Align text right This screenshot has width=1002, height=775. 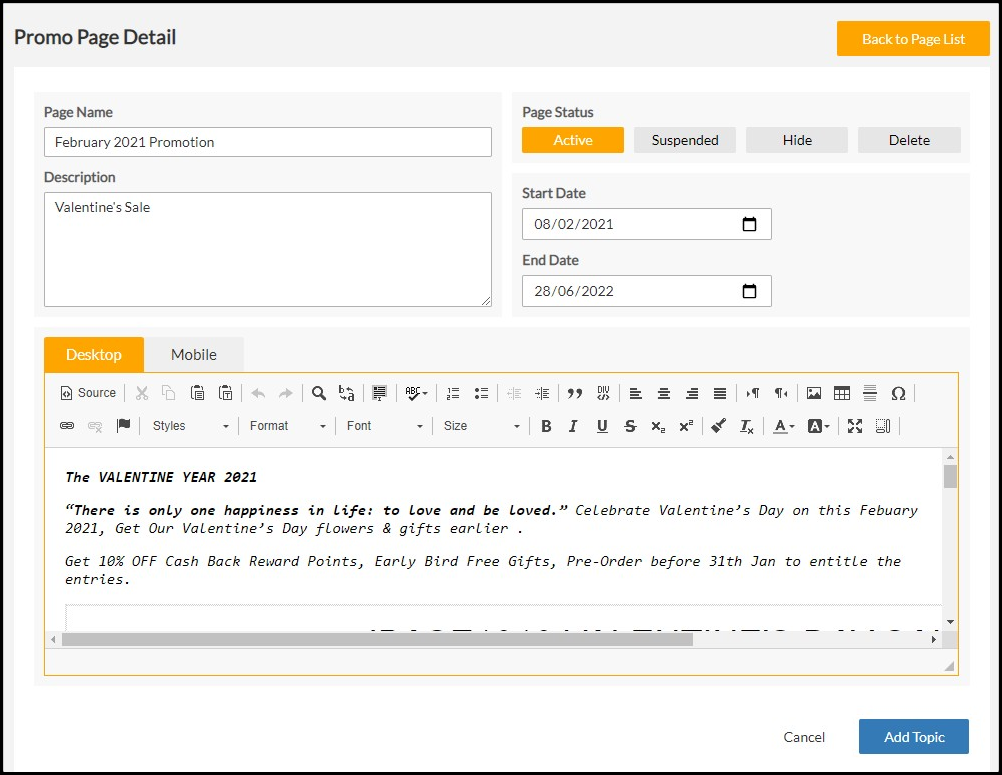tap(691, 393)
